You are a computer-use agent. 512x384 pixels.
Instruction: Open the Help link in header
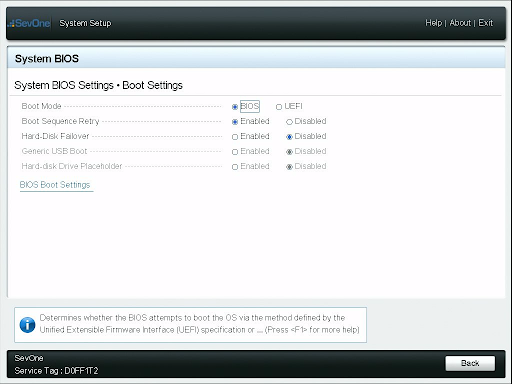click(433, 23)
